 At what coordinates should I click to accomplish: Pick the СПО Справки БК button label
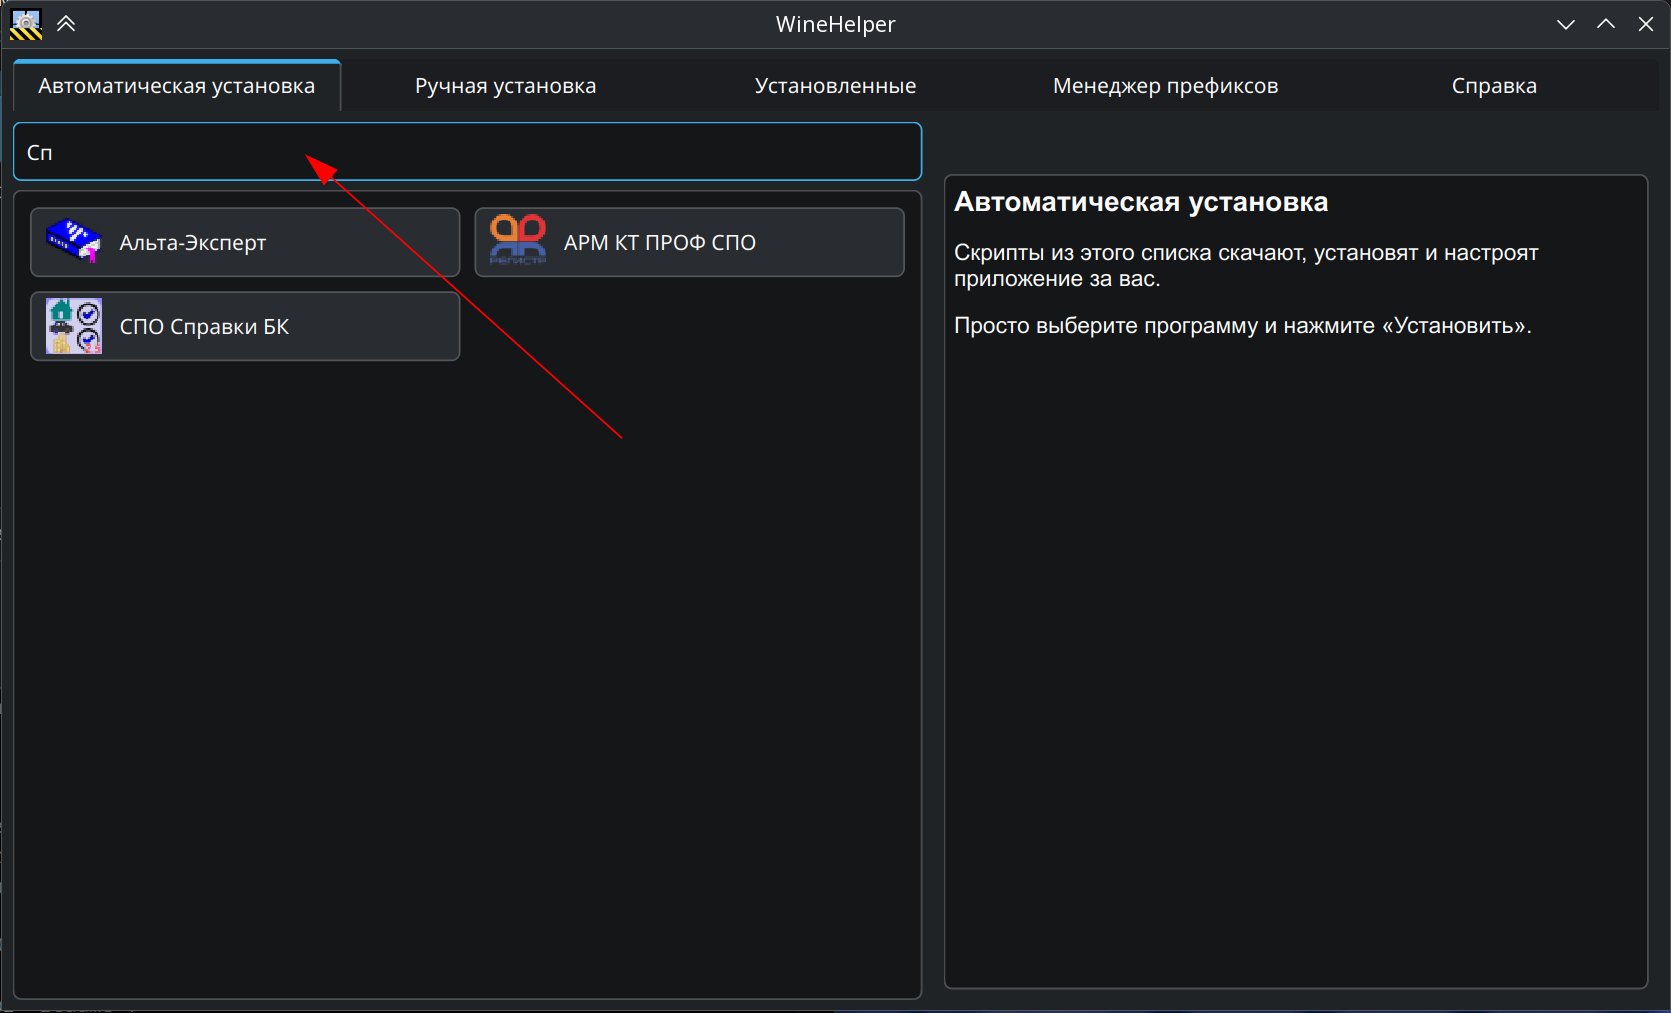[204, 327]
